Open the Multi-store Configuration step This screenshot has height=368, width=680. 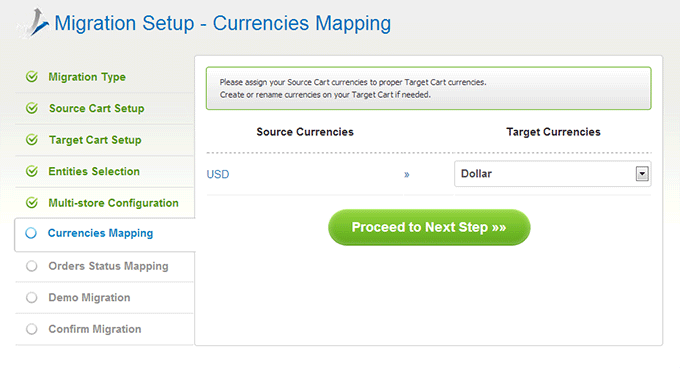[114, 203]
